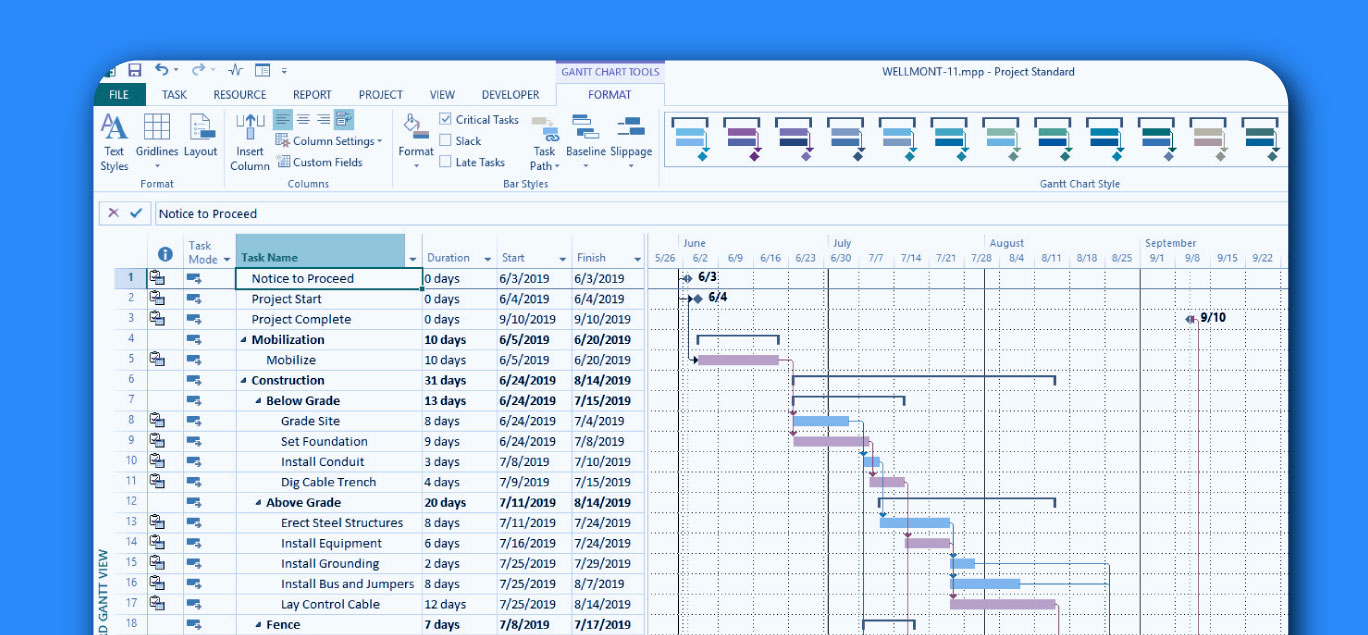Click the entry bar showing Notice to Proceed
This screenshot has width=1368, height=635.
tap(720, 213)
